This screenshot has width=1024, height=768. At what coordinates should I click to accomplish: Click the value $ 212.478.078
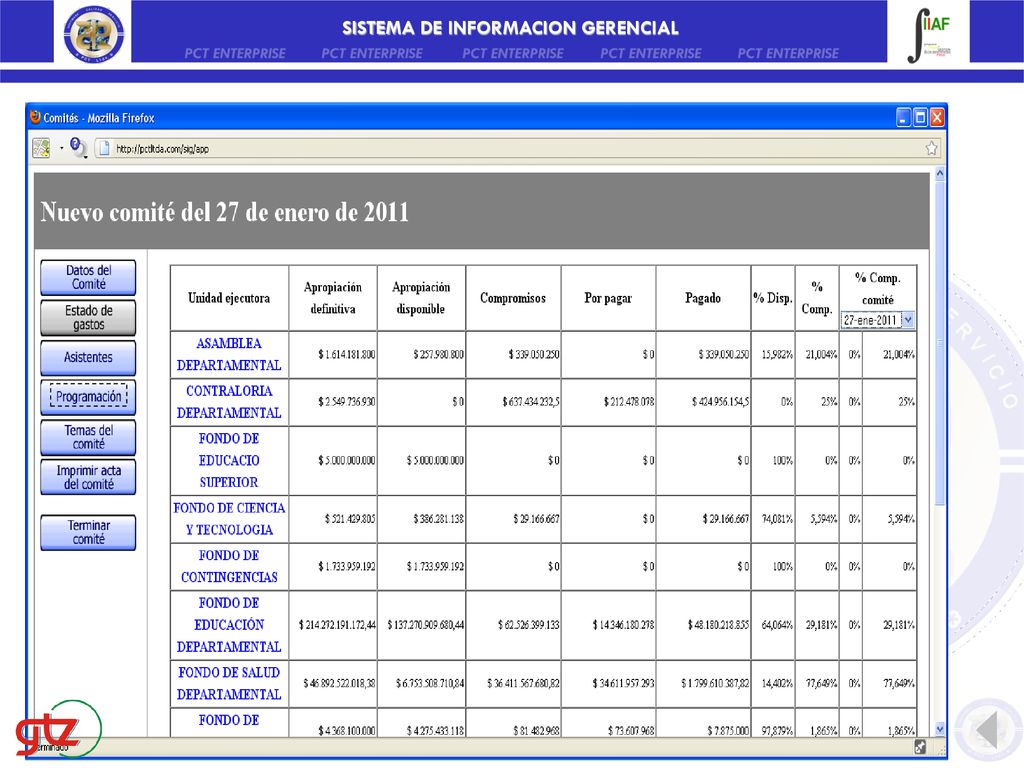point(629,402)
